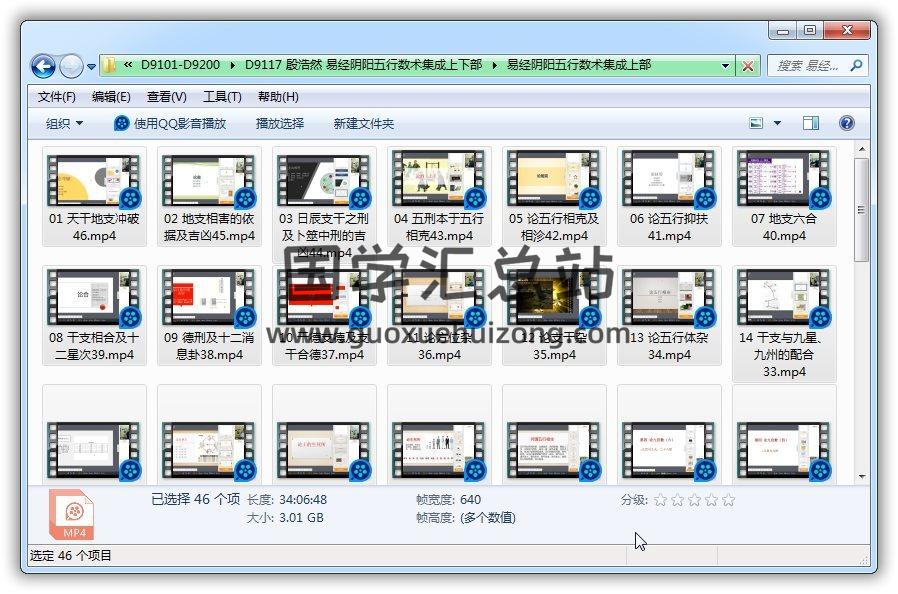898x594 pixels.
Task: Click 使用QQ影音播放 button
Action: (x=170, y=123)
